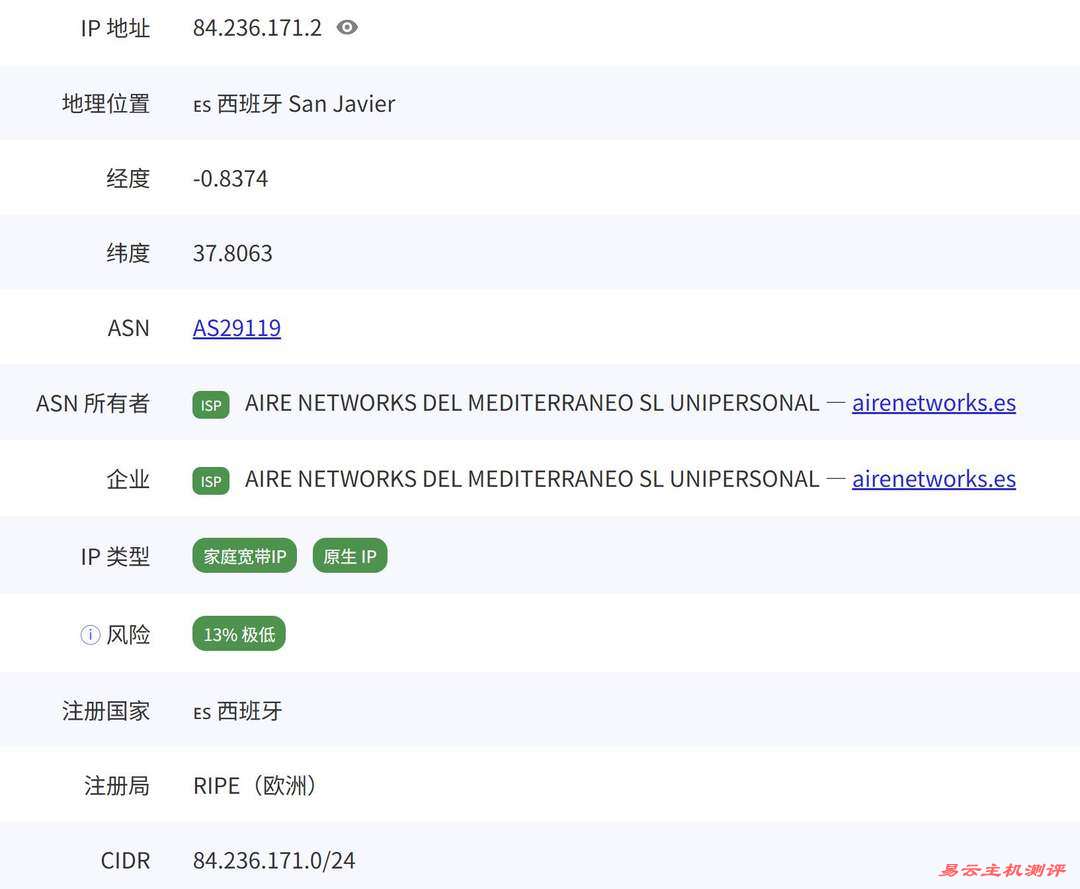This screenshot has height=889, width=1080.
Task: Open the AS29119 link
Action: (236, 327)
